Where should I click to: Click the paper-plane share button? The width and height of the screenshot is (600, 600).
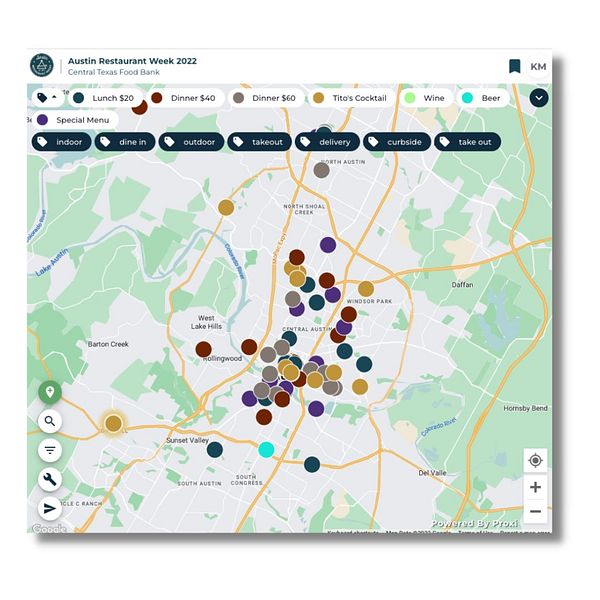point(50,509)
